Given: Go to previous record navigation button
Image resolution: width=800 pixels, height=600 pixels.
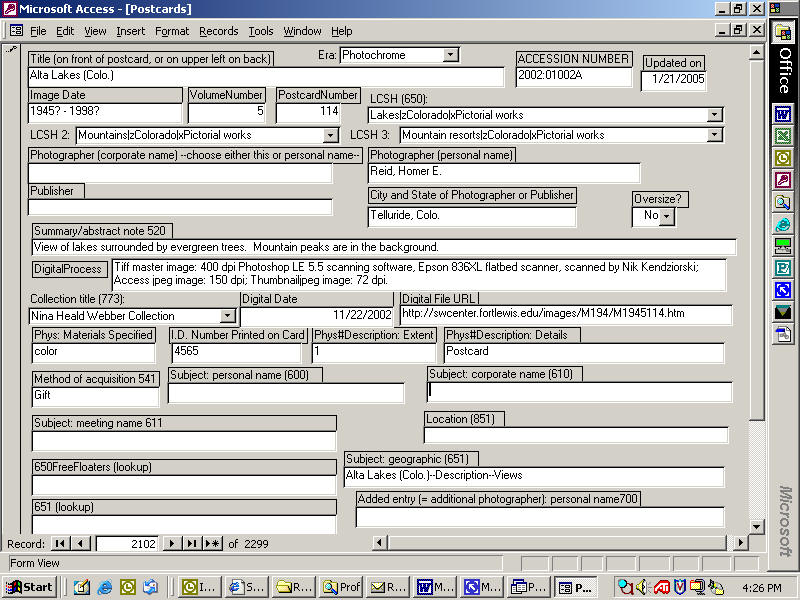Looking at the screenshot, I should pyautogui.click(x=80, y=543).
